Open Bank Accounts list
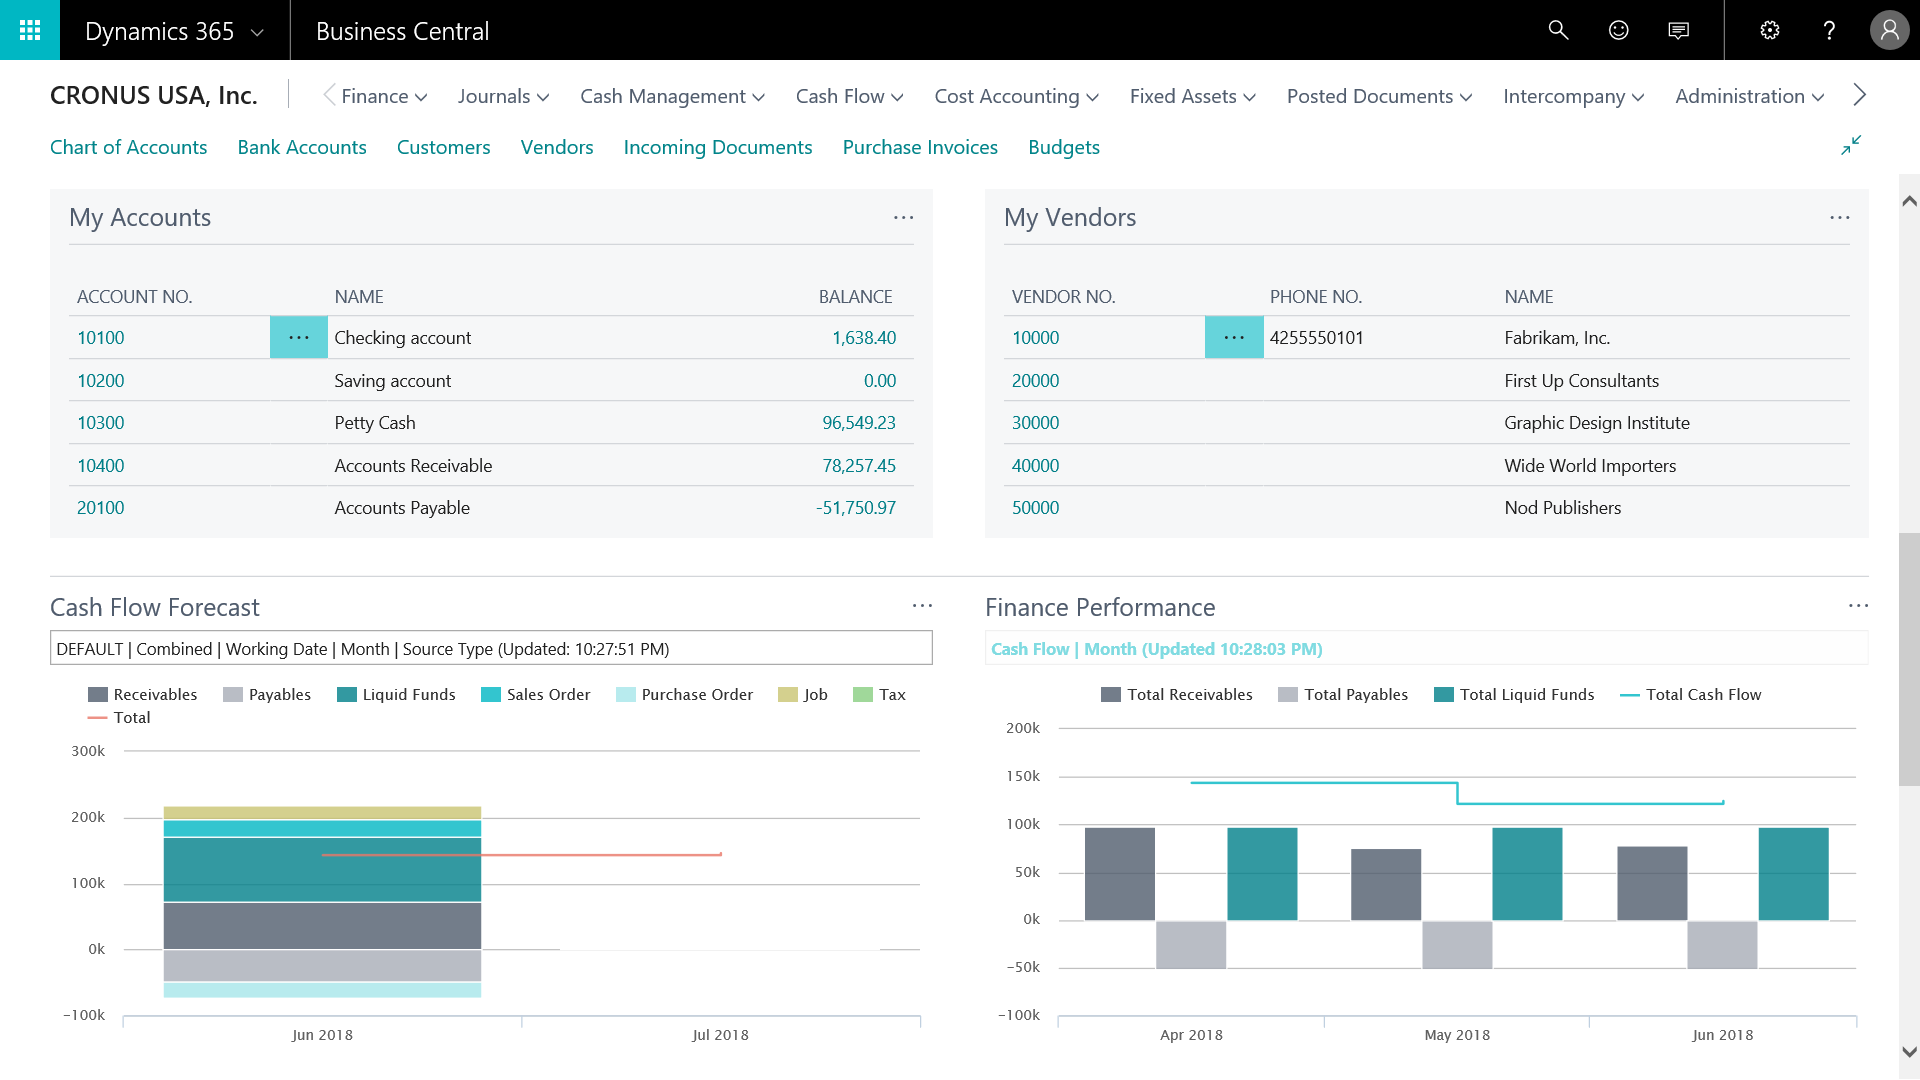Image resolution: width=1920 pixels, height=1080 pixels. point(302,147)
